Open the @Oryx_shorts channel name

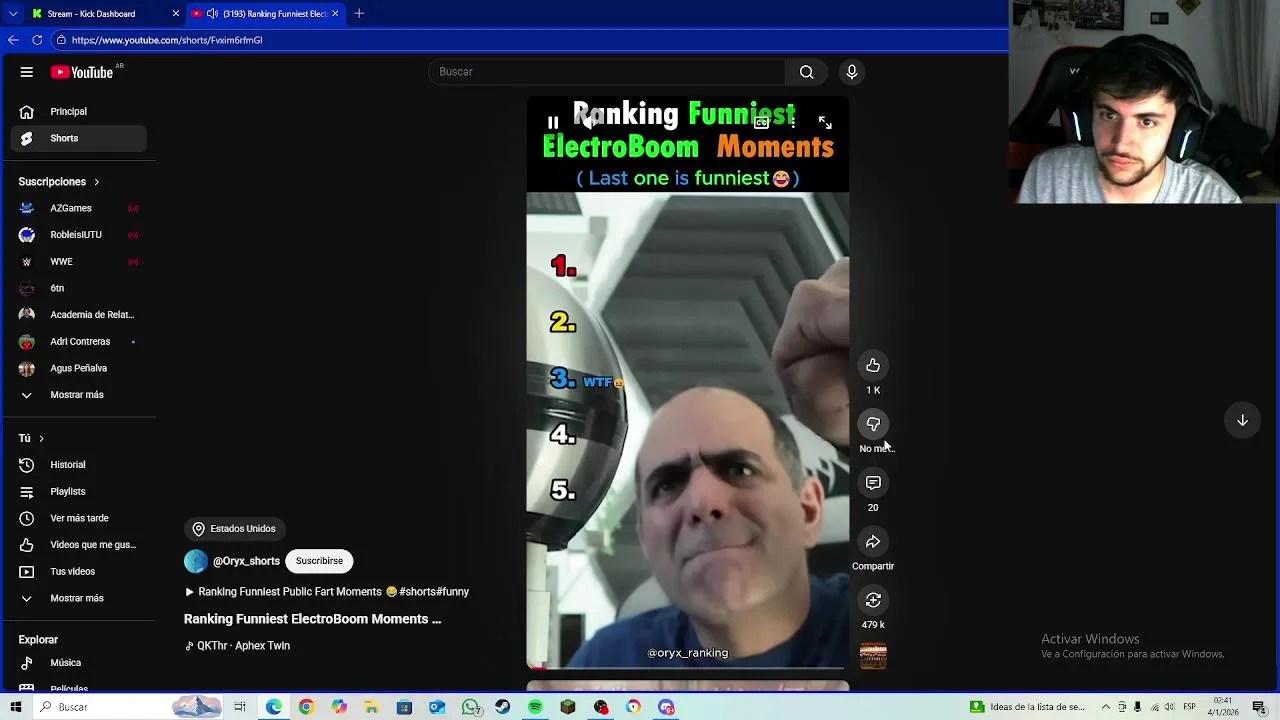click(246, 561)
